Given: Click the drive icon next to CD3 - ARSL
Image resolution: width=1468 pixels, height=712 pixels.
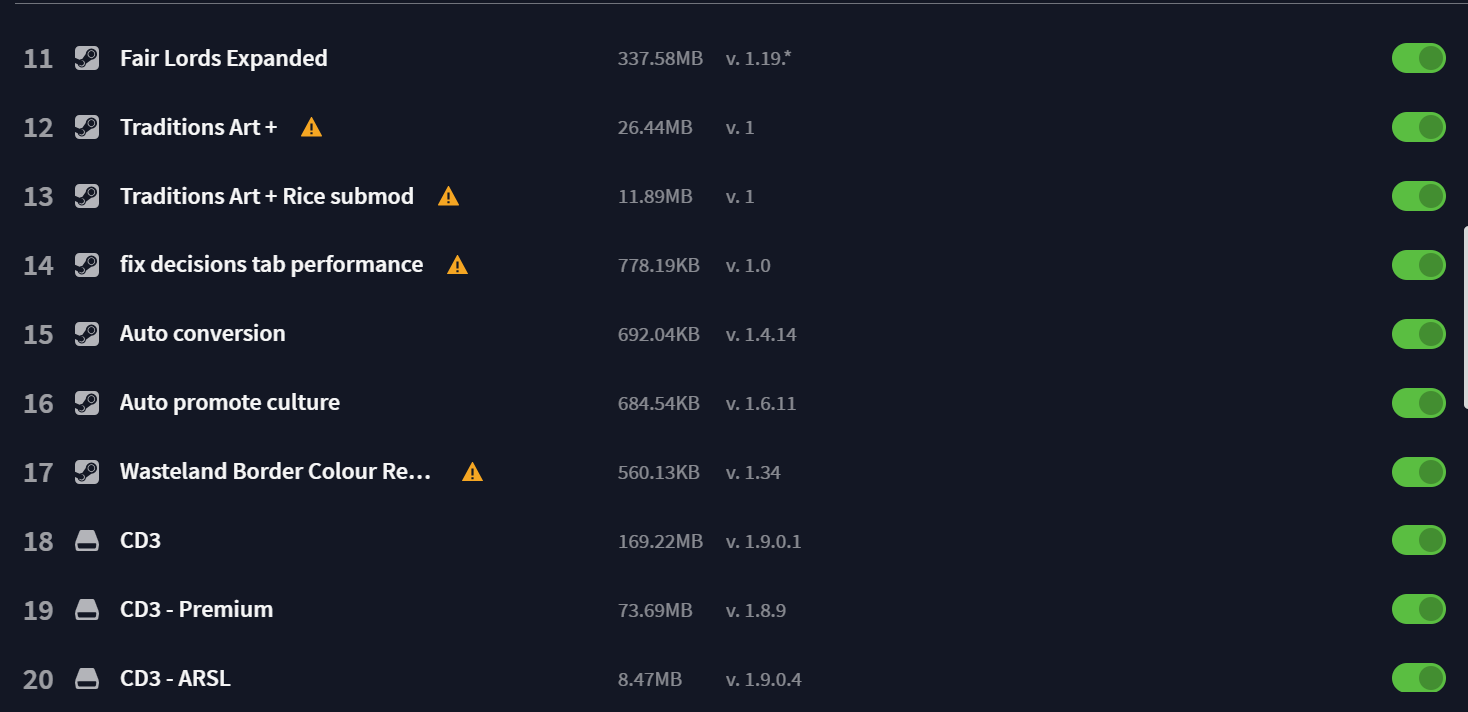Looking at the screenshot, I should pos(87,679).
